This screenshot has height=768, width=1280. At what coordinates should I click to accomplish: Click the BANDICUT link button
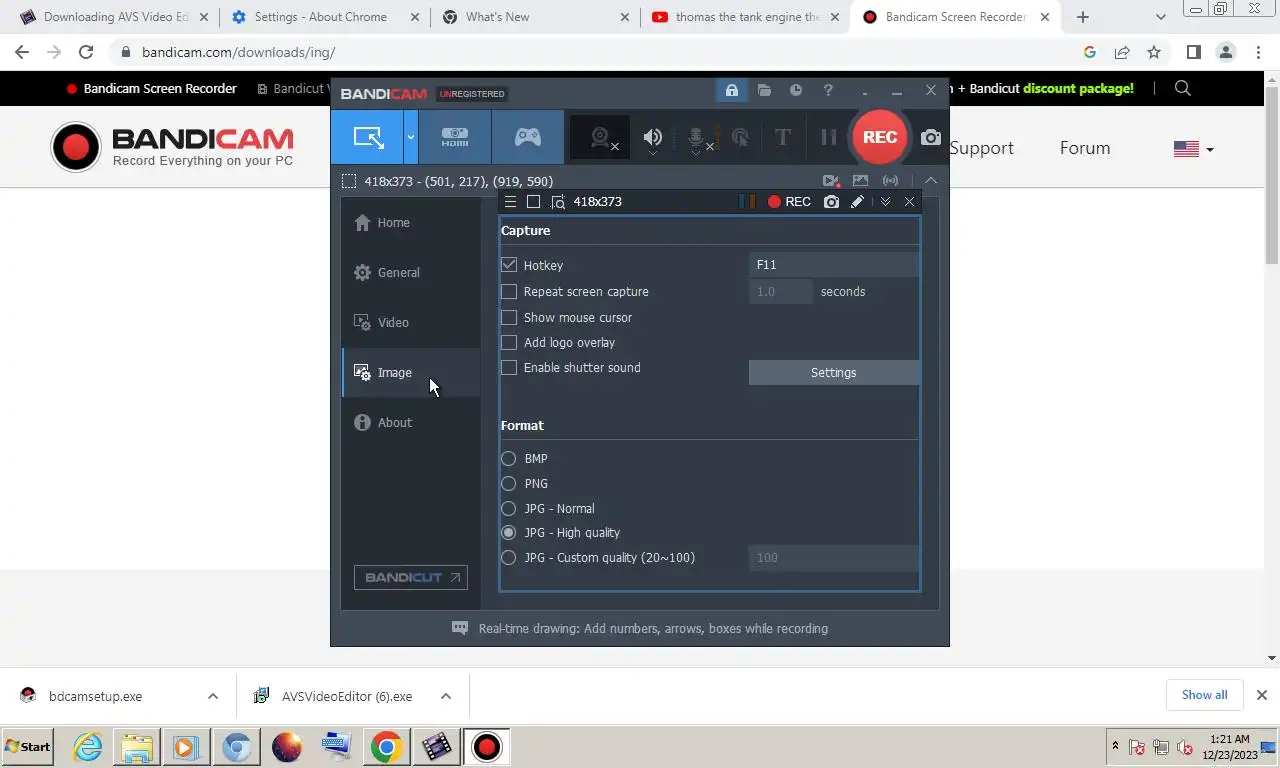click(x=411, y=578)
